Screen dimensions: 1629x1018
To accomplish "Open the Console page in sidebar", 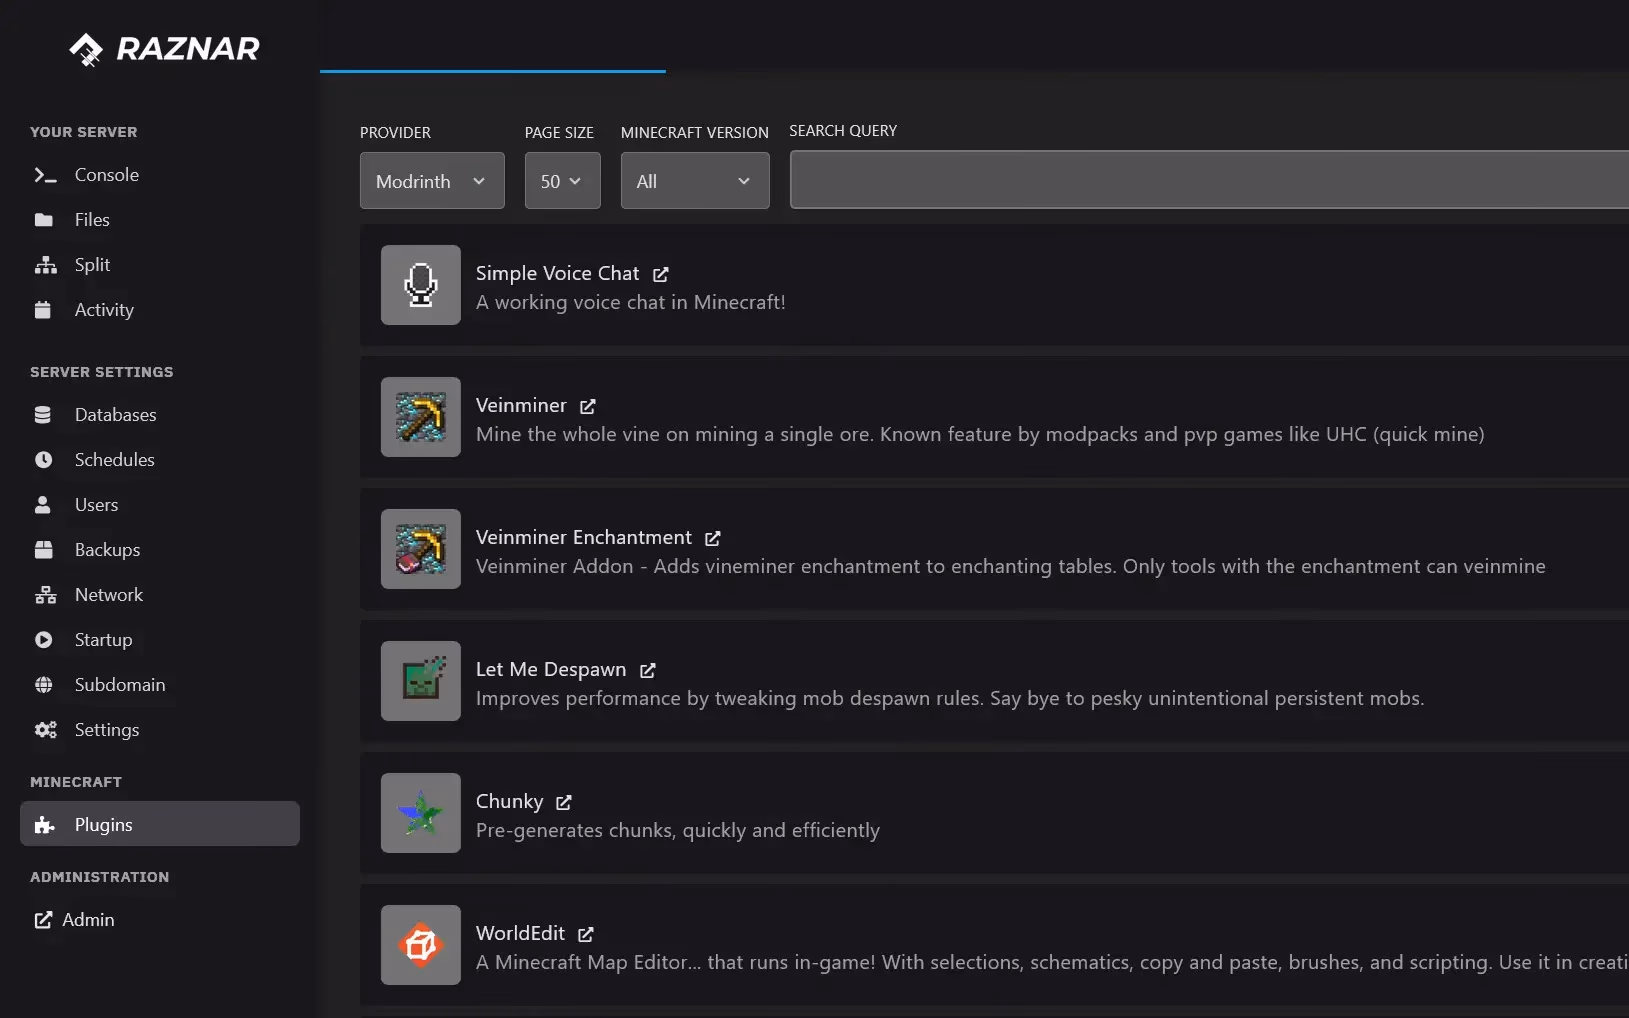I will click(x=160, y=175).
